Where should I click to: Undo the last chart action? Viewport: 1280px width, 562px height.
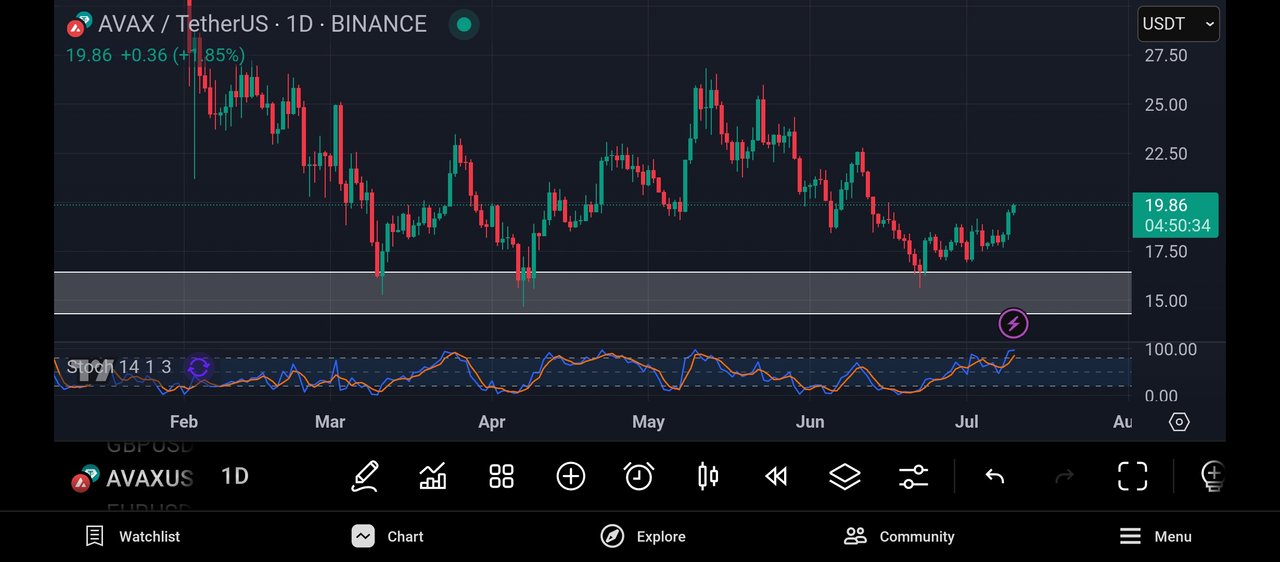pyautogui.click(x=994, y=477)
